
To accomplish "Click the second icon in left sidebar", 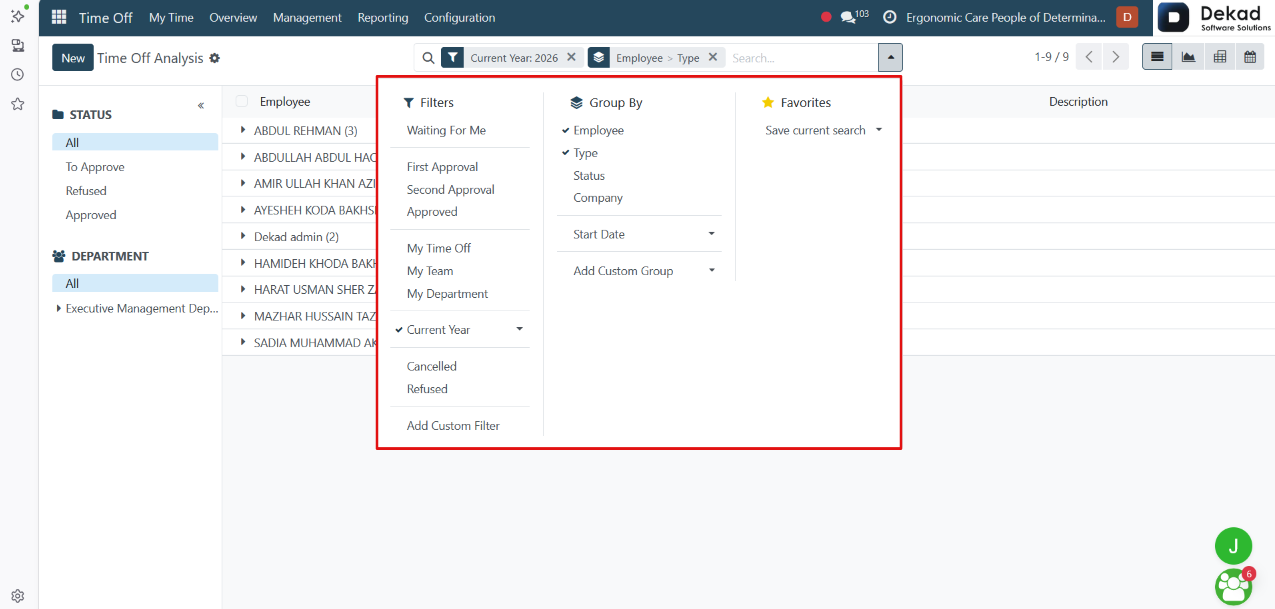I will tap(17, 45).
